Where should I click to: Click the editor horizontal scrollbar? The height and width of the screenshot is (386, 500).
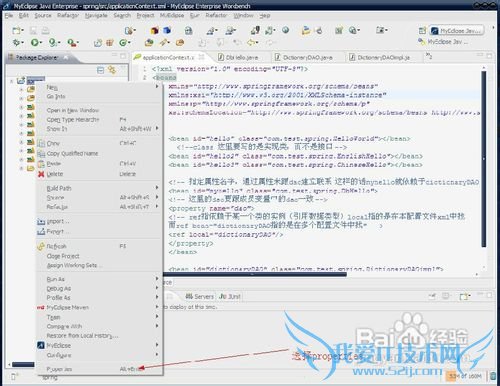tap(254, 274)
